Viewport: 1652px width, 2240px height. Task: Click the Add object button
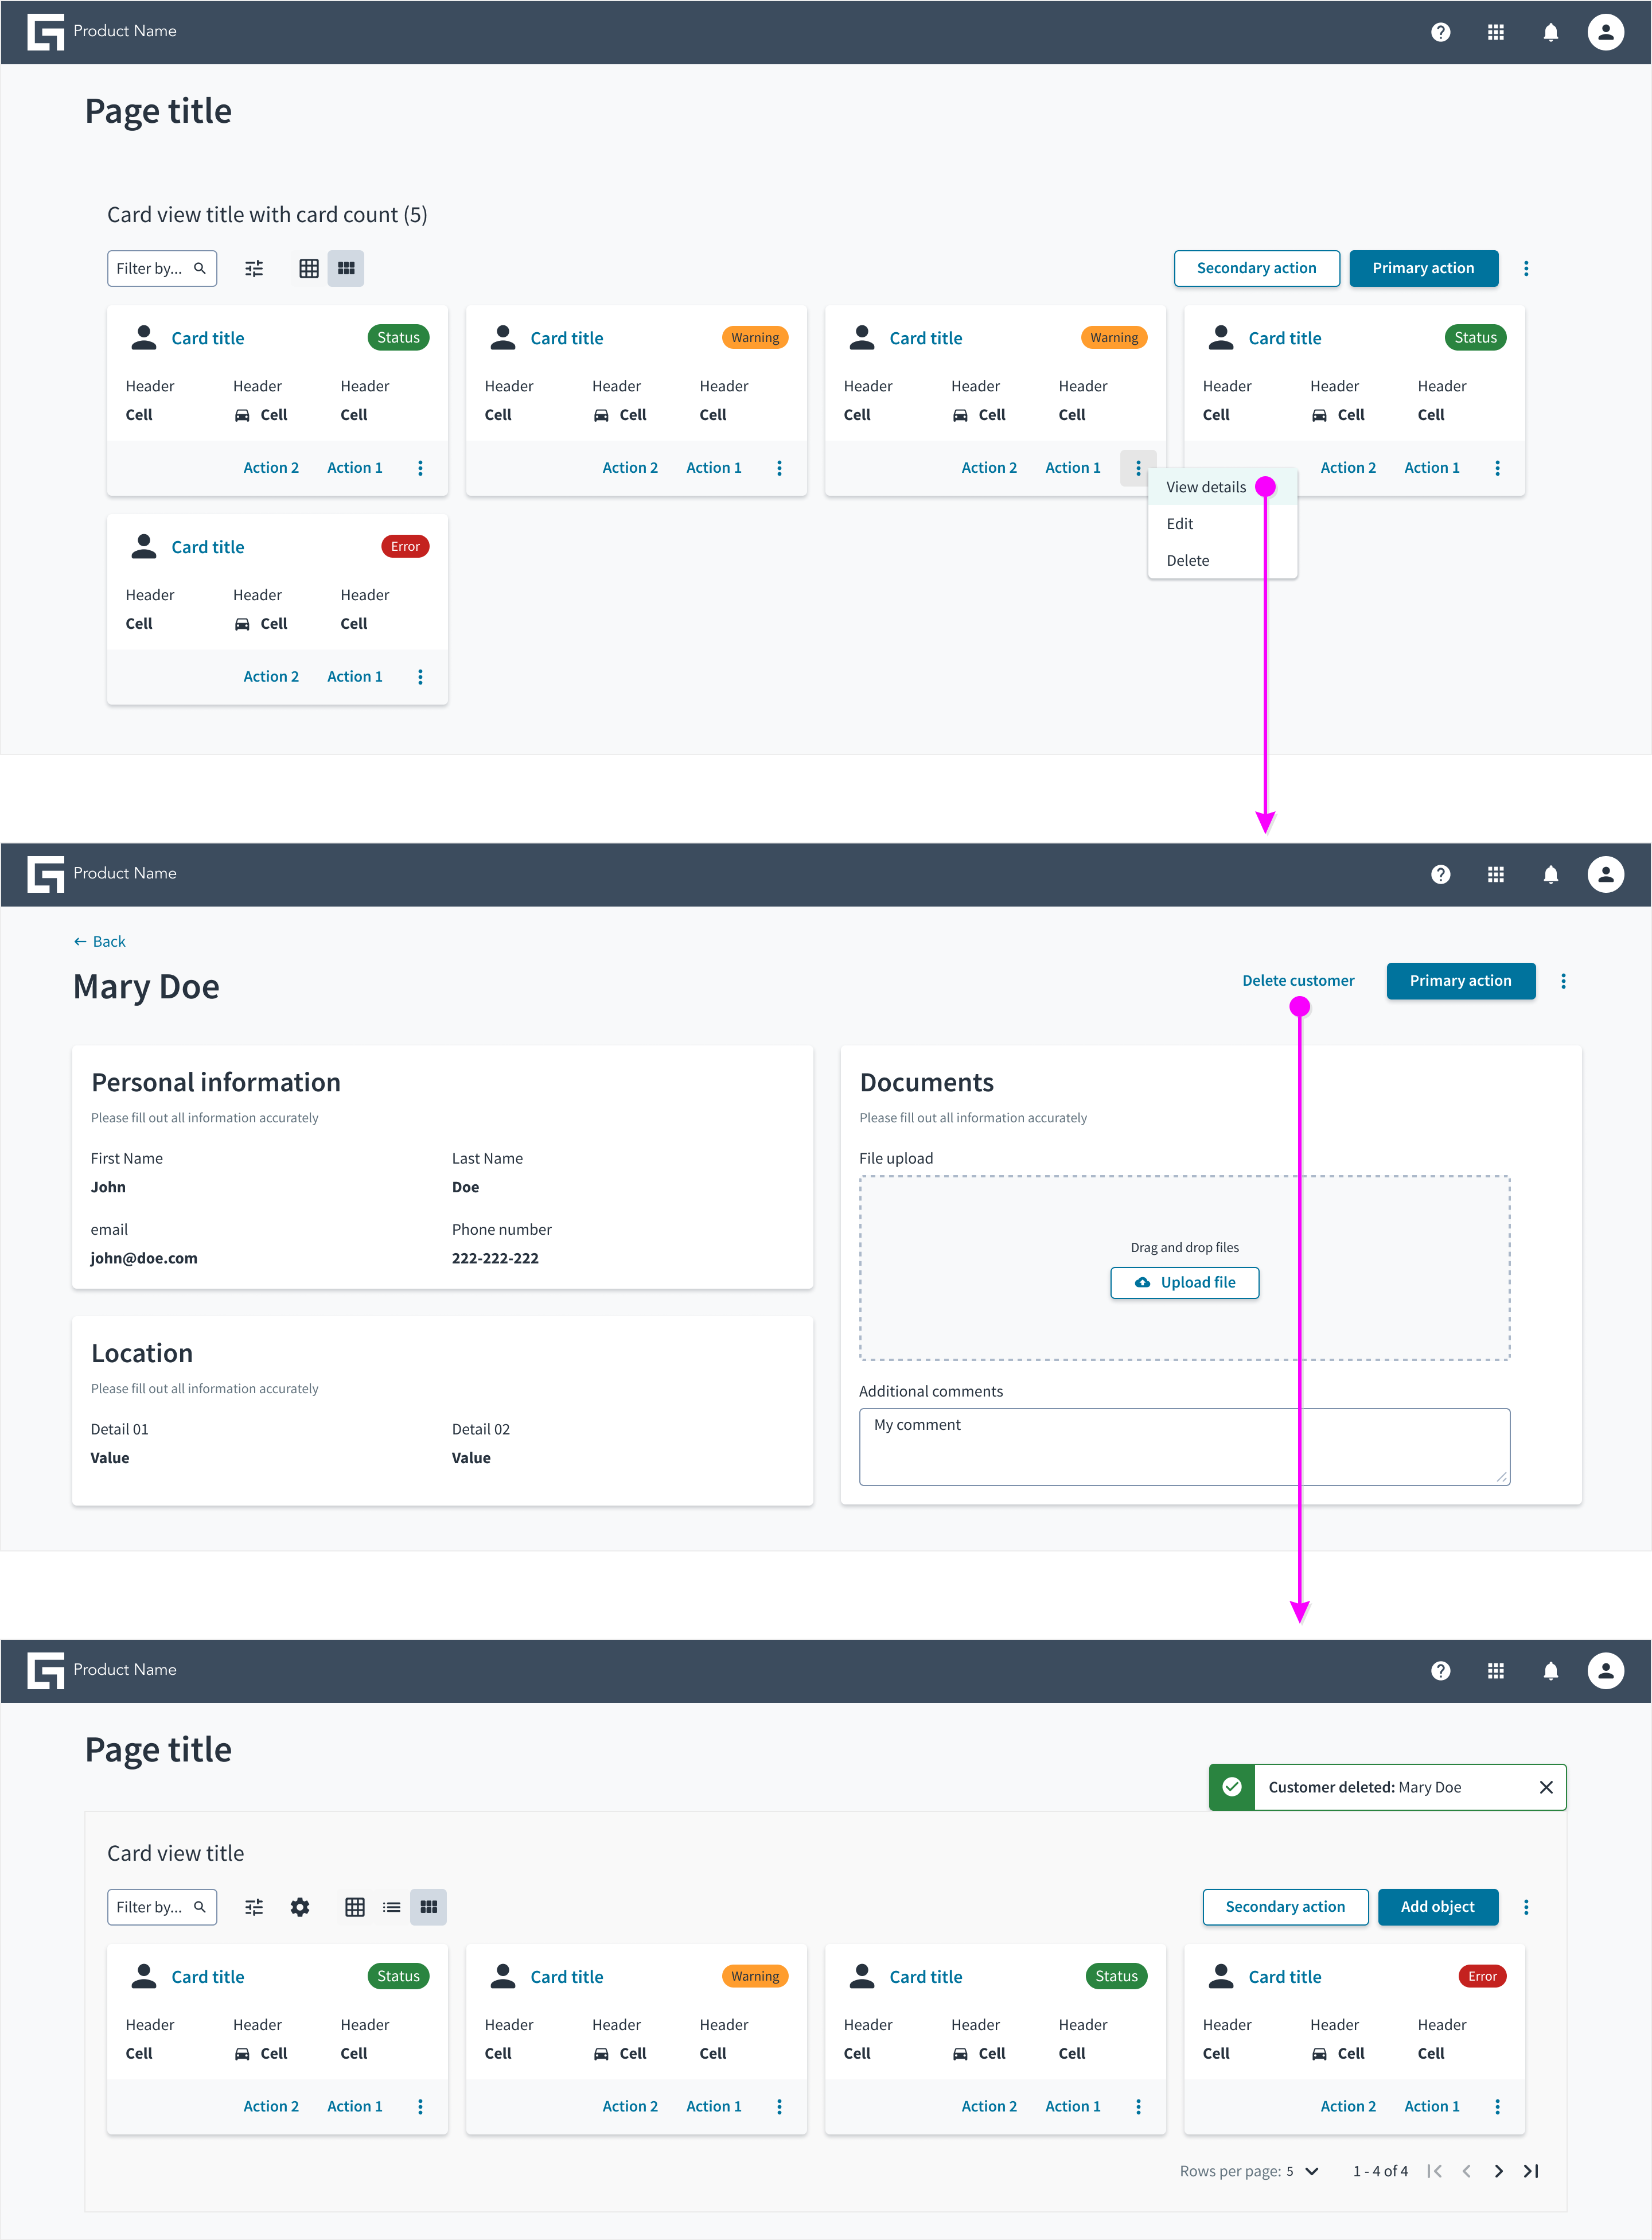(1437, 1907)
